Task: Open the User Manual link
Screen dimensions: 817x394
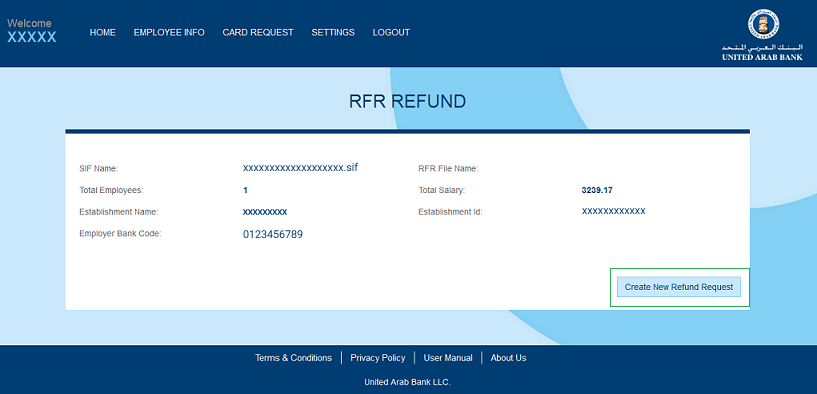Action: pos(448,358)
